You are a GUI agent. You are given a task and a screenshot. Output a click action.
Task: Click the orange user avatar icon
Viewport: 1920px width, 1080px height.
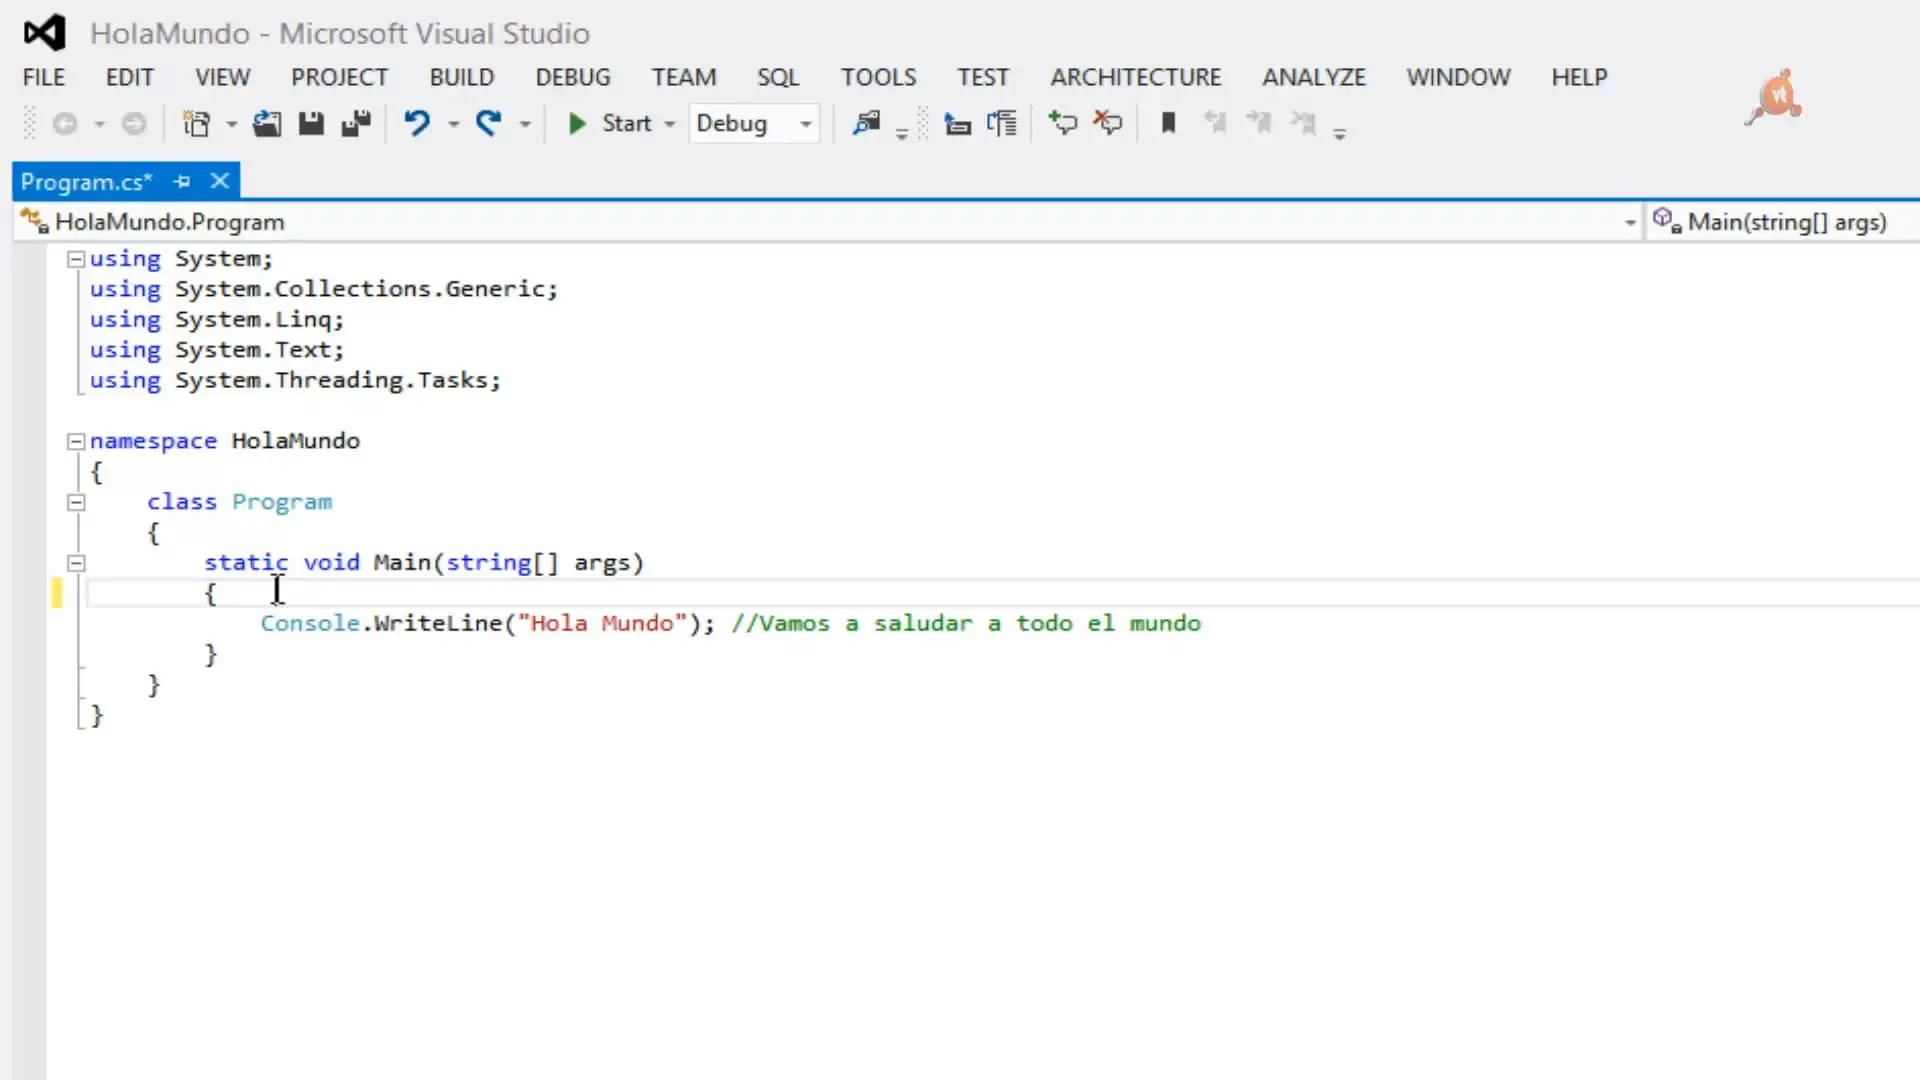pyautogui.click(x=1775, y=97)
